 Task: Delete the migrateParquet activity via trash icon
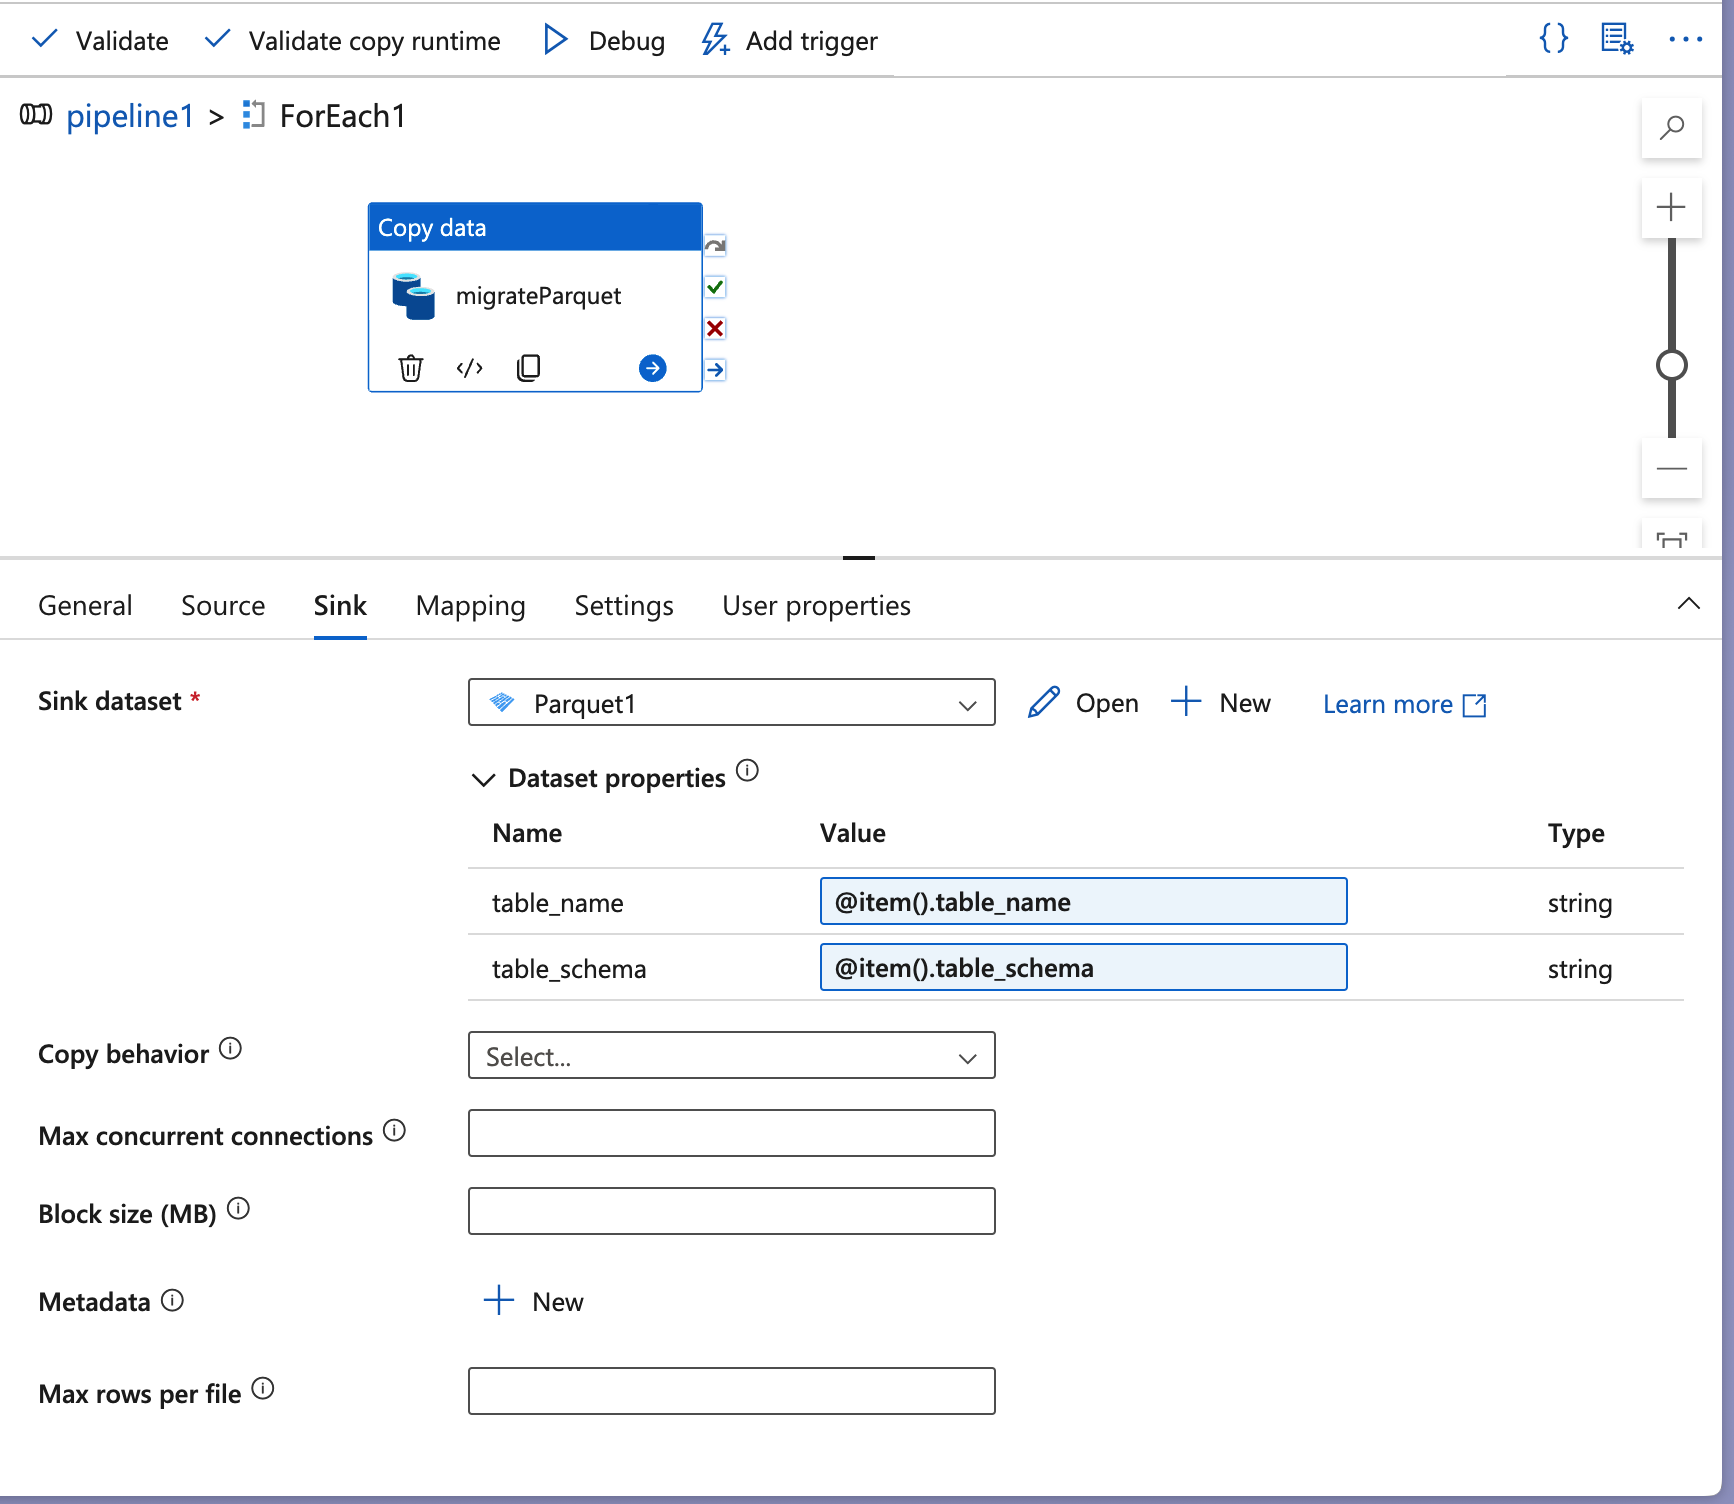coord(411,368)
